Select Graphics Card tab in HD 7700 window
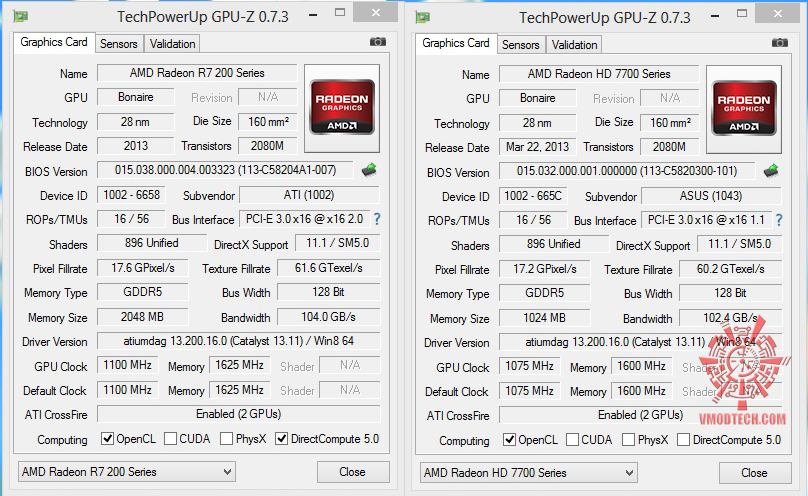This screenshot has width=808, height=496. [456, 43]
